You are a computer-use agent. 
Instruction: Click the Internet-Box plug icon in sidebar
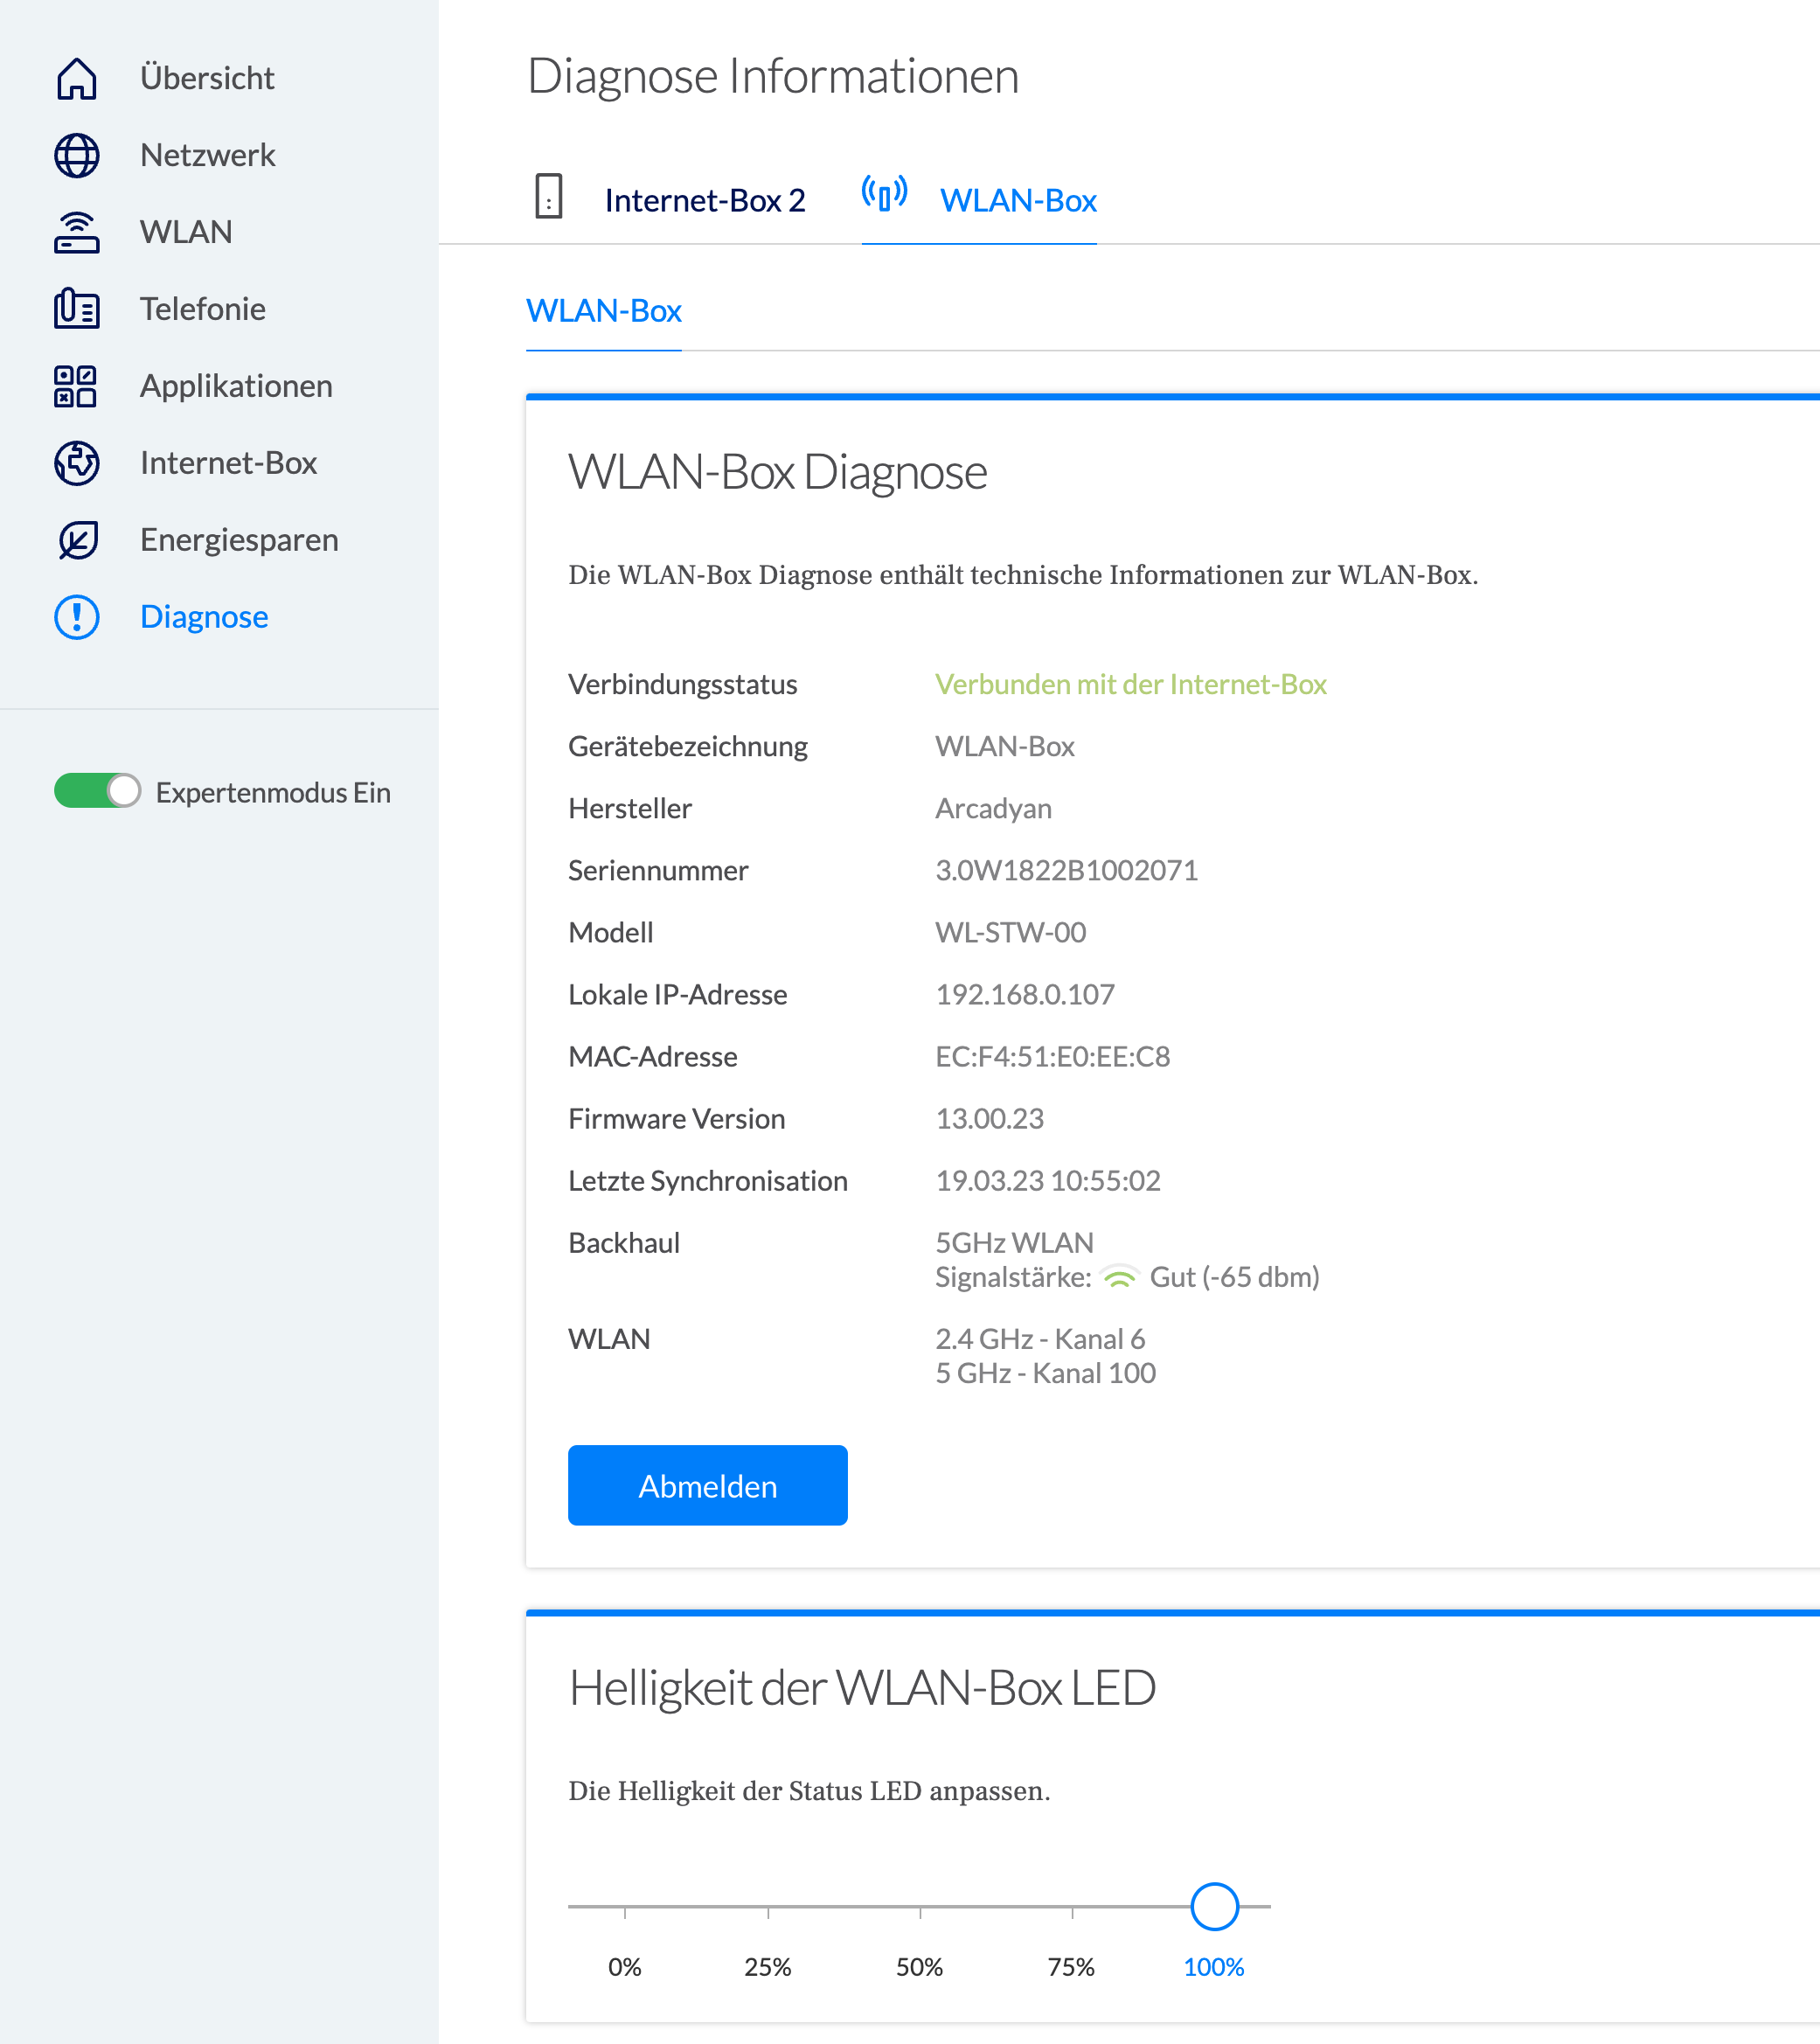[77, 463]
